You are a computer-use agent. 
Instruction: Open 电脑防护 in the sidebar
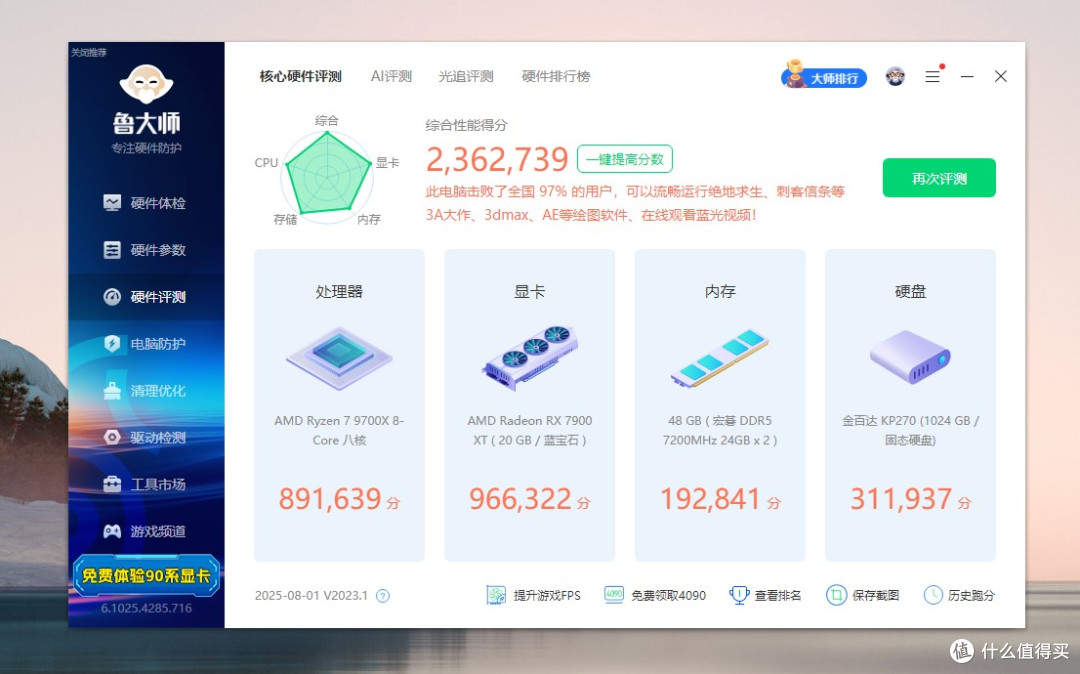[145, 344]
